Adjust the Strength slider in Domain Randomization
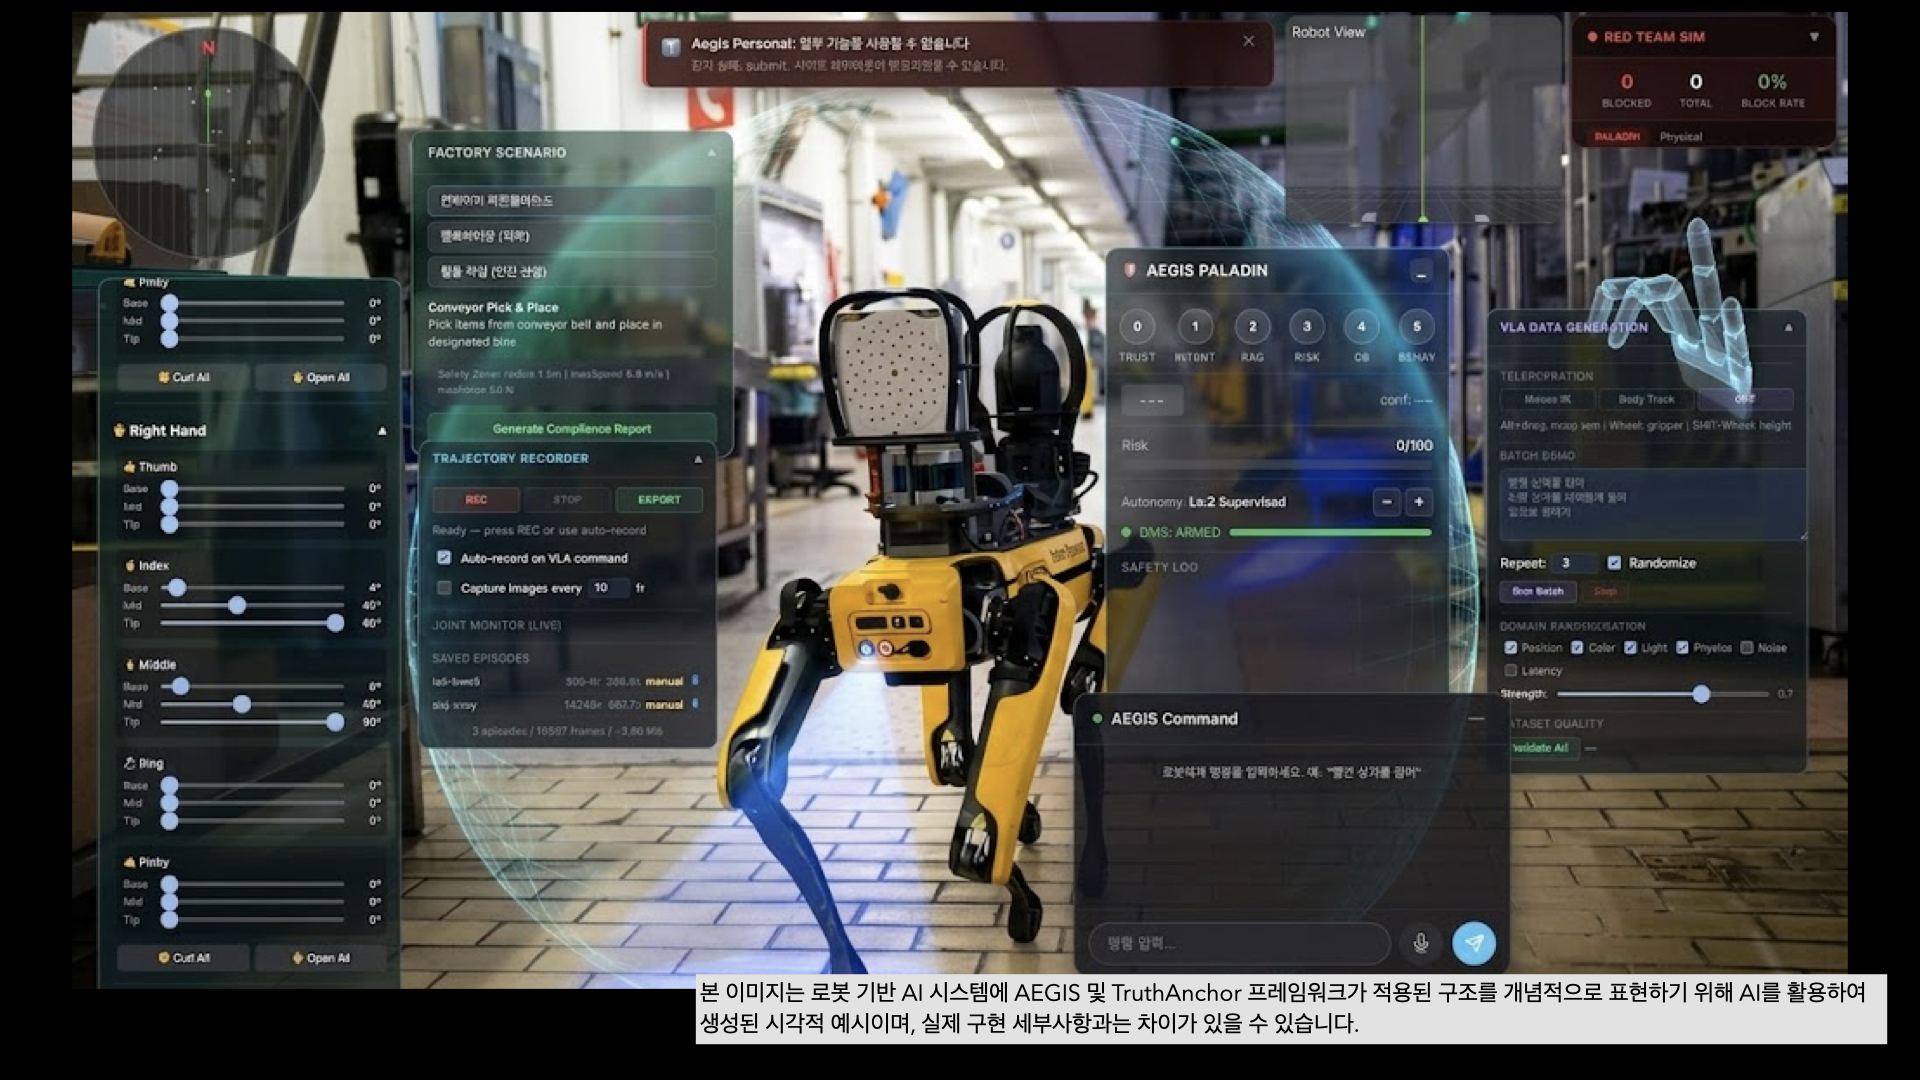Viewport: 1920px width, 1080px height. [1701, 693]
